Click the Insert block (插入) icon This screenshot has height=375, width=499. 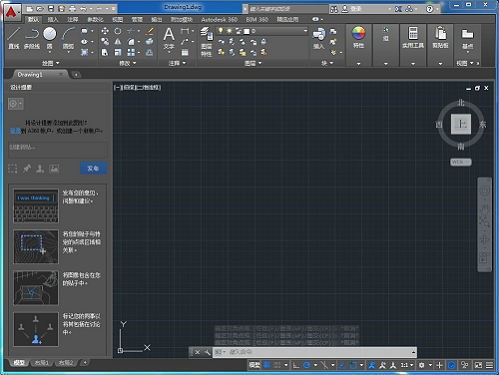pos(319,38)
